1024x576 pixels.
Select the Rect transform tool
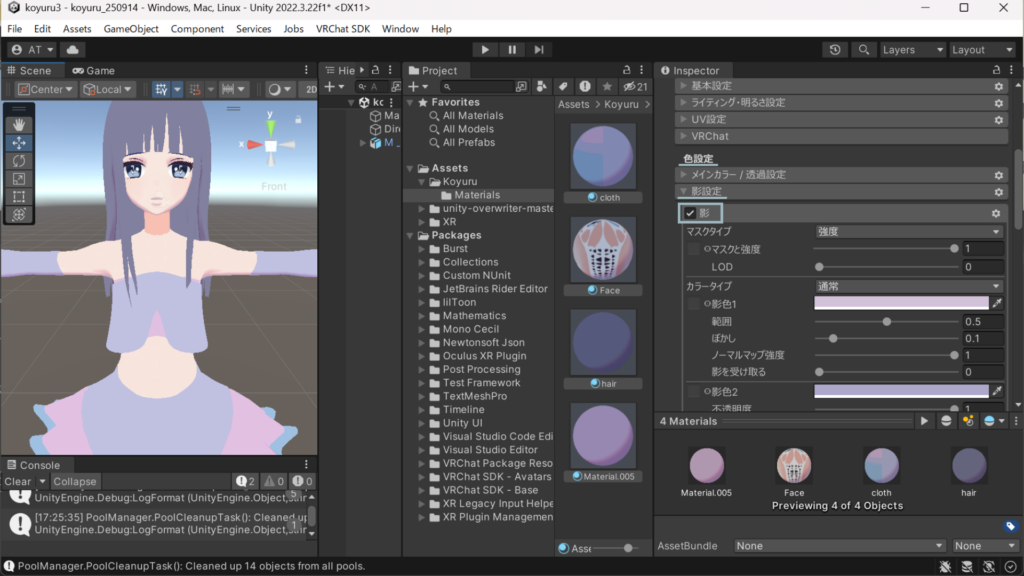tap(19, 197)
